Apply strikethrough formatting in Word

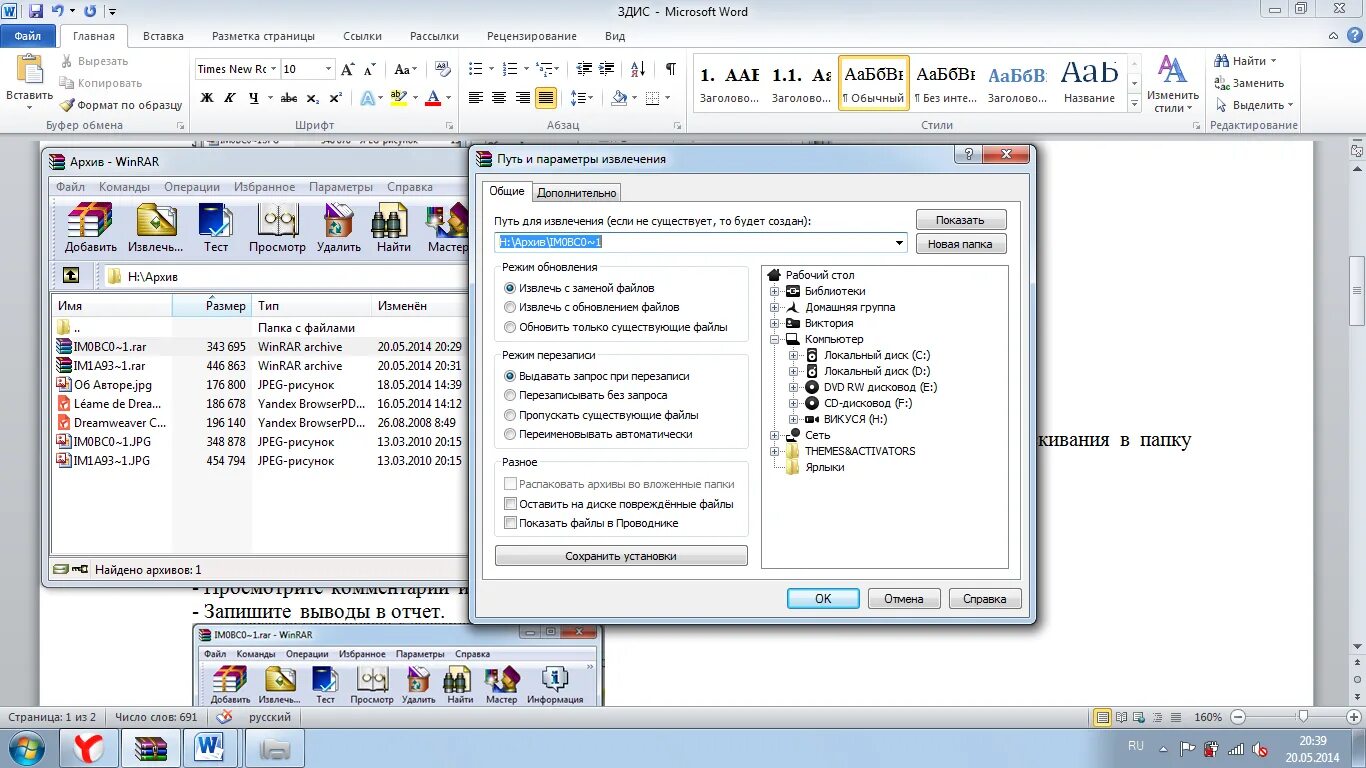[288, 98]
